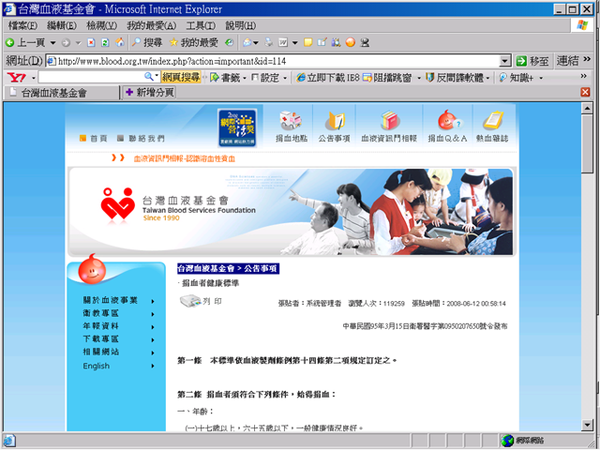Expand the 連結 links toolbar chevron

tap(587, 60)
